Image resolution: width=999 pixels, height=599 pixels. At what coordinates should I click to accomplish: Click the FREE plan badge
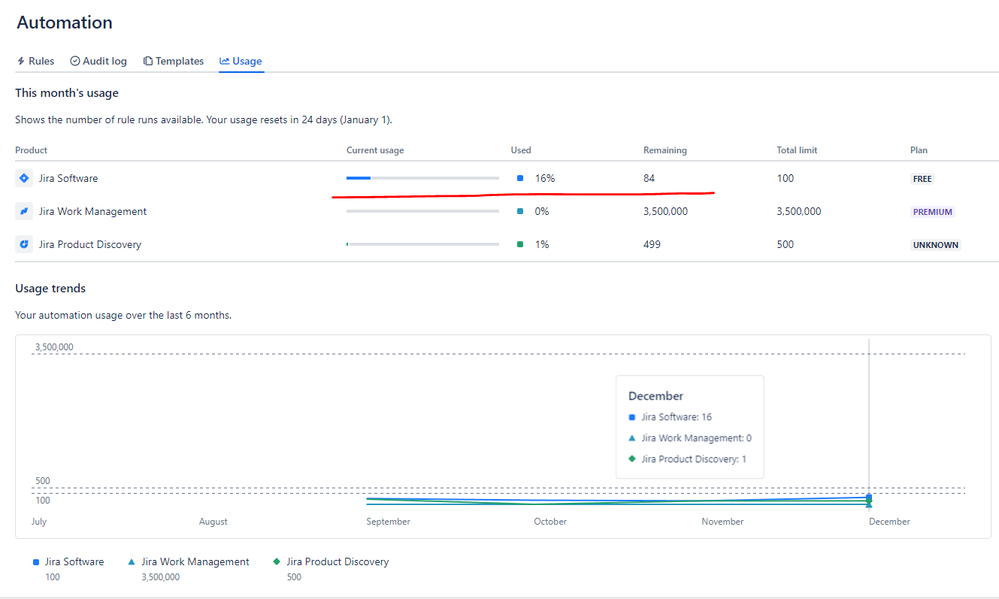[922, 179]
